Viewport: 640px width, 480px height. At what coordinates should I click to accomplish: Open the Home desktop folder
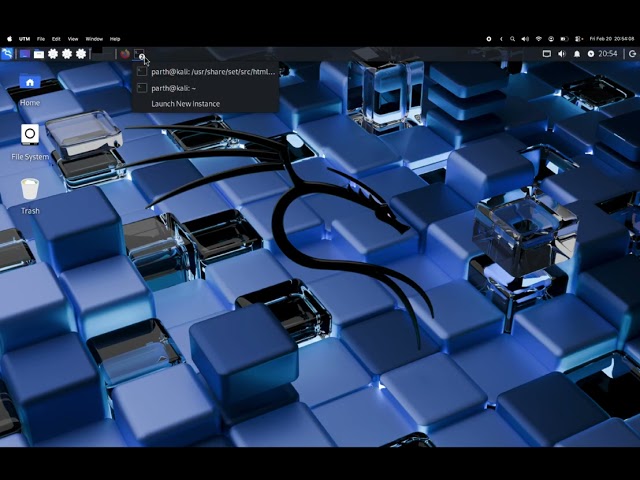(x=30, y=91)
